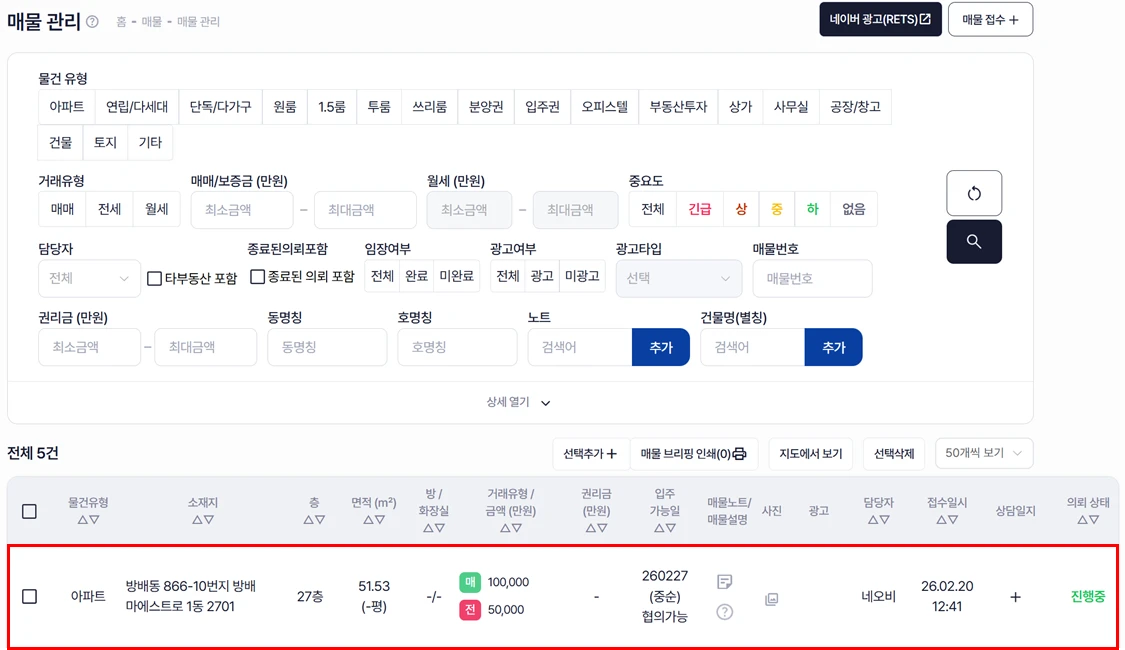1125x650 pixels.
Task: Click the photo gallery icon in row
Action: [x=771, y=598]
